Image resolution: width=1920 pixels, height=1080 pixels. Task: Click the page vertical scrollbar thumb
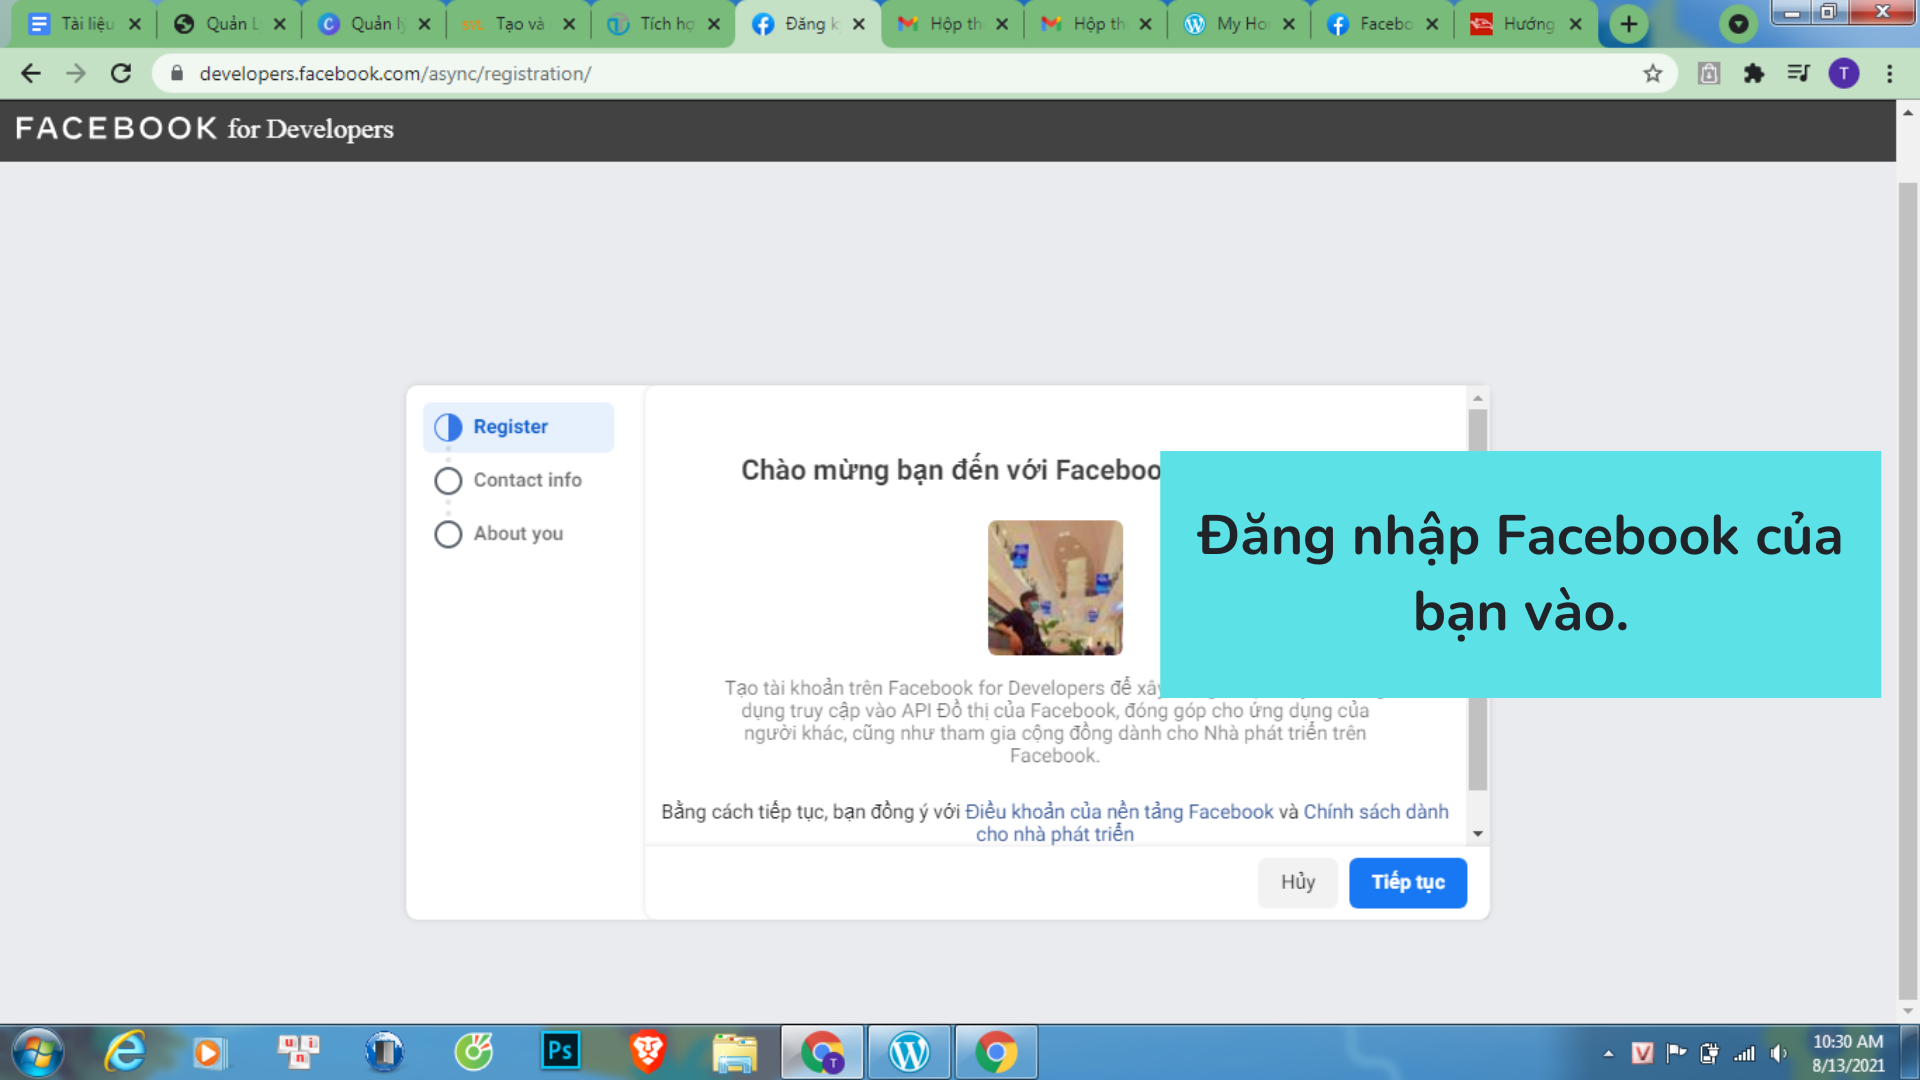[1908, 590]
